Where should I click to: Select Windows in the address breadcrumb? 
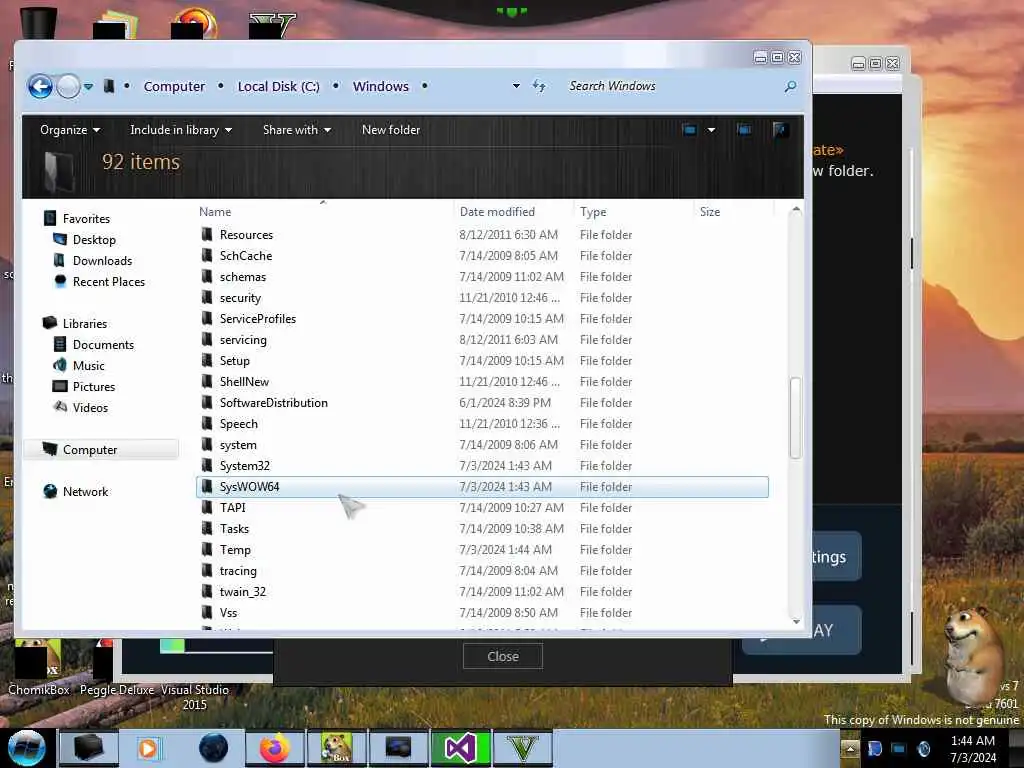click(x=381, y=86)
